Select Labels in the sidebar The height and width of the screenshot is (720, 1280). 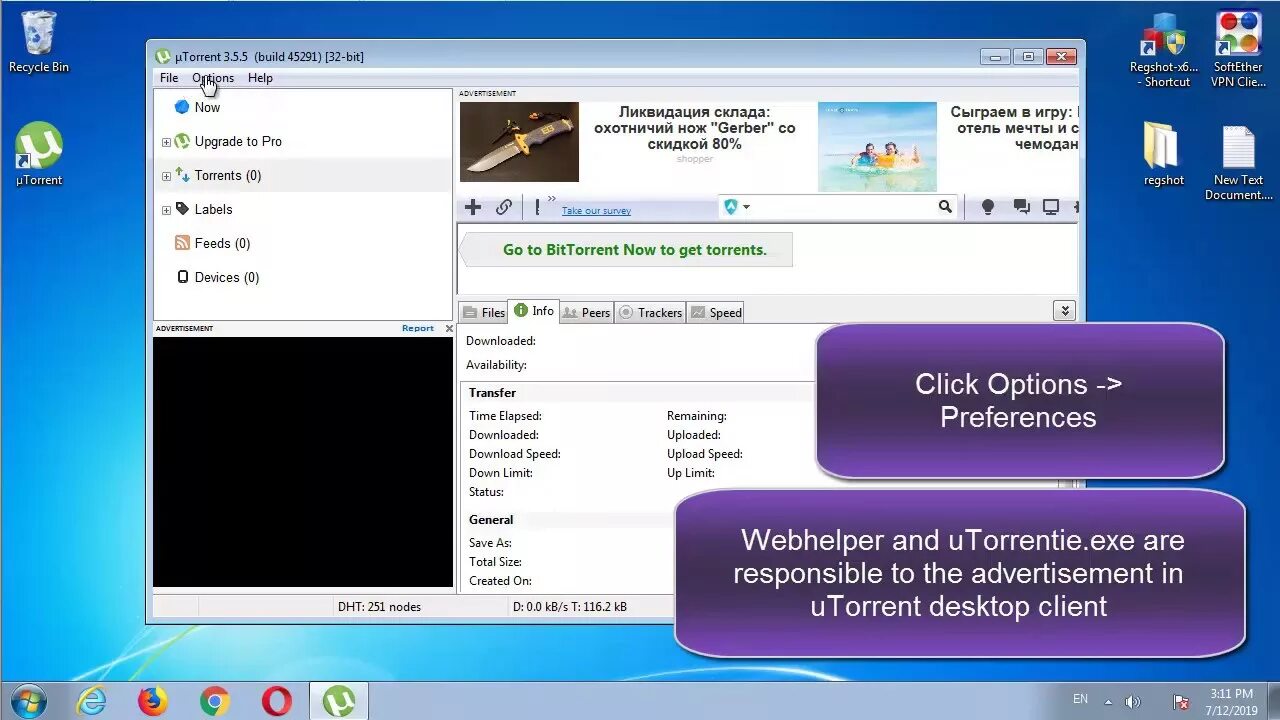tap(213, 209)
